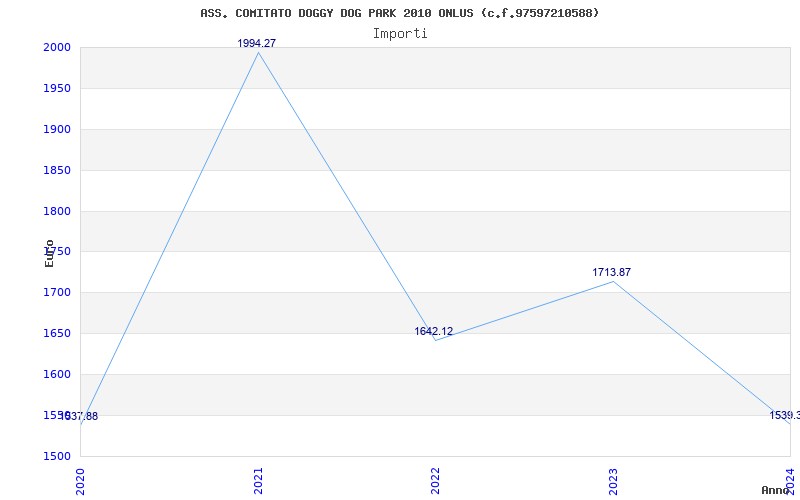Select the 1713.87 data label
This screenshot has width=800, height=500.
(x=611, y=272)
